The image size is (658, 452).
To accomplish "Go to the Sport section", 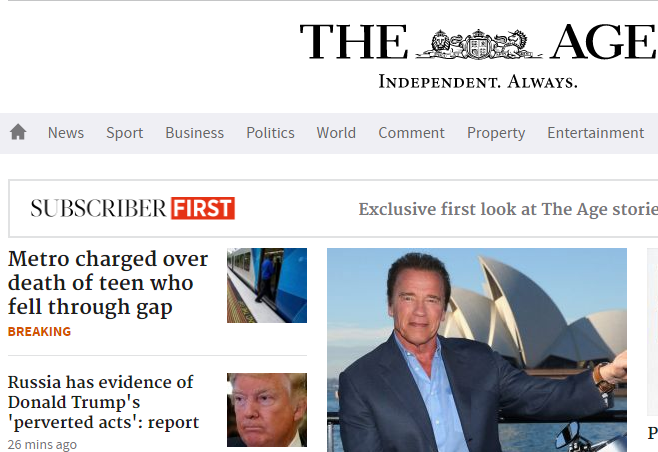I will pos(125,133).
